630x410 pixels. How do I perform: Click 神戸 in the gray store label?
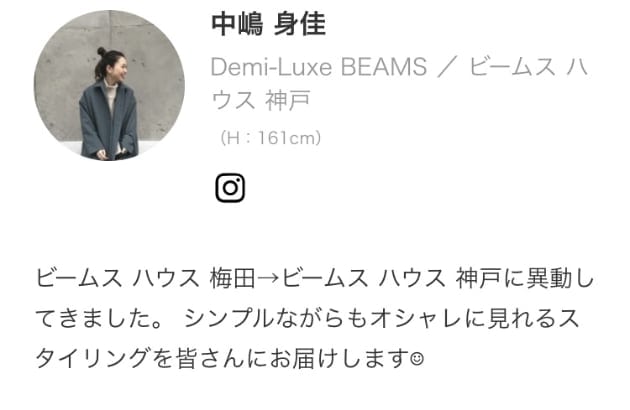(287, 100)
